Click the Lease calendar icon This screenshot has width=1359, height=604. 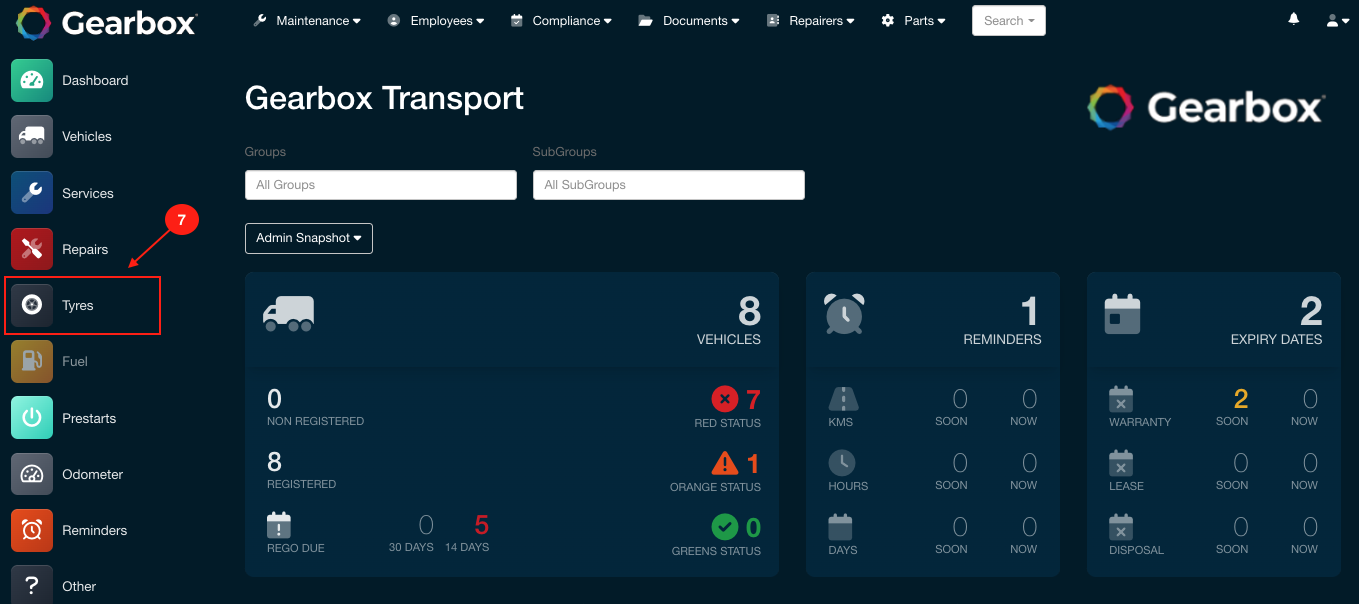coord(1121,463)
